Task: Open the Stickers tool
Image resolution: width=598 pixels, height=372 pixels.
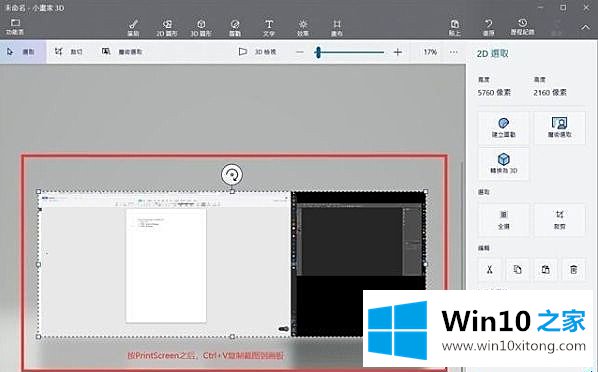Action: click(x=235, y=28)
